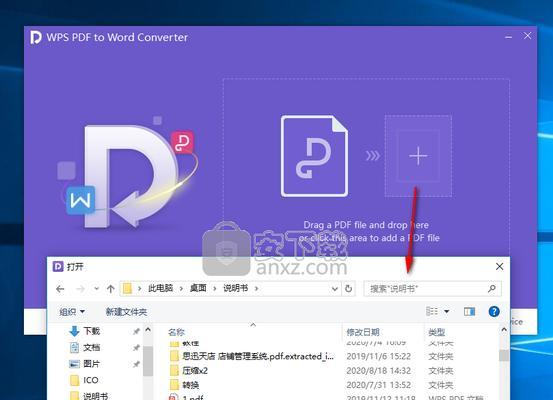553x400 pixels.
Task: Click 此电脑 in the address path
Action: (x=160, y=288)
